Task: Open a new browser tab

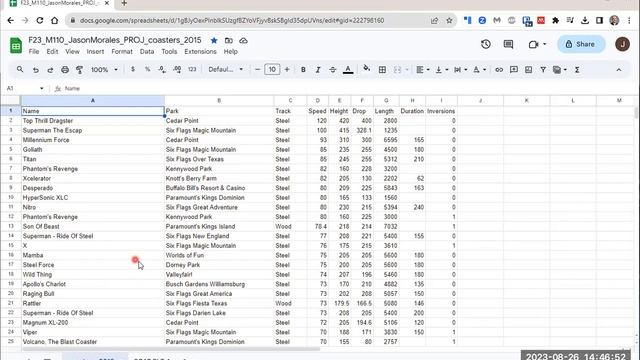Action: [x=124, y=3]
